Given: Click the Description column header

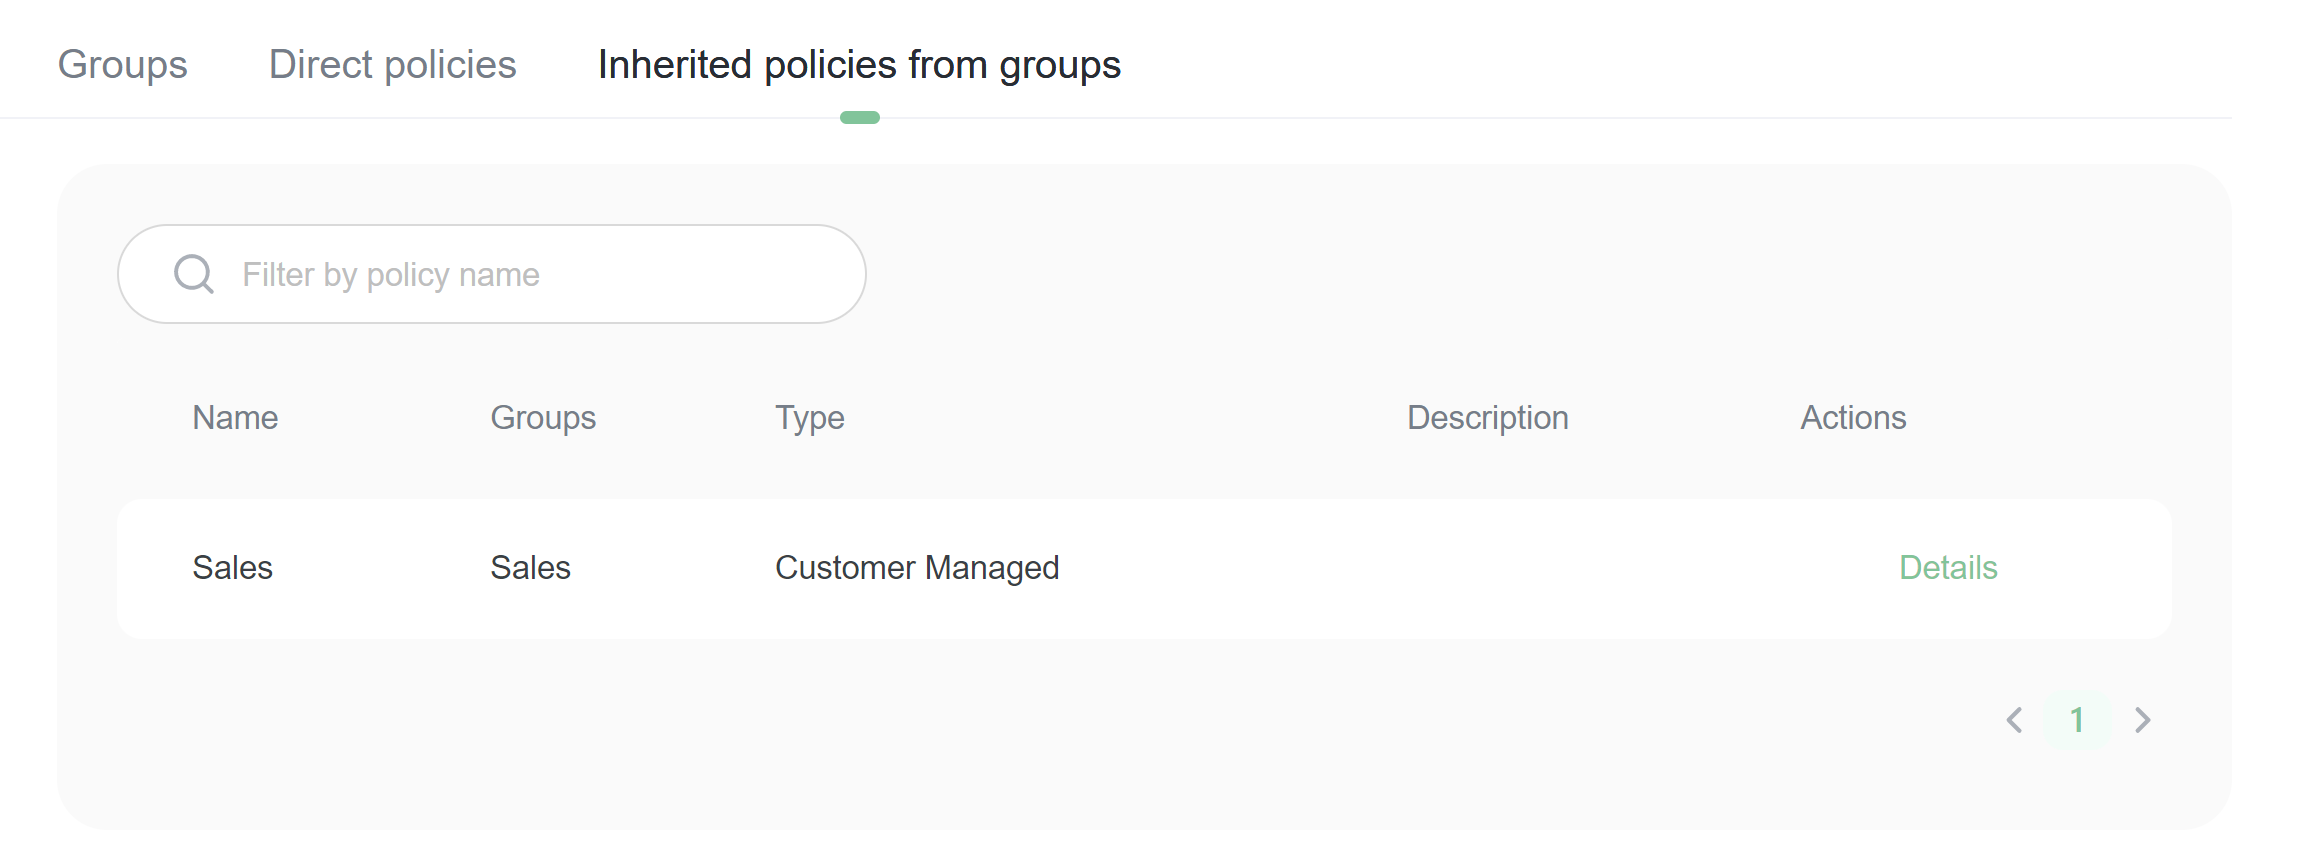Looking at the screenshot, I should [x=1487, y=418].
